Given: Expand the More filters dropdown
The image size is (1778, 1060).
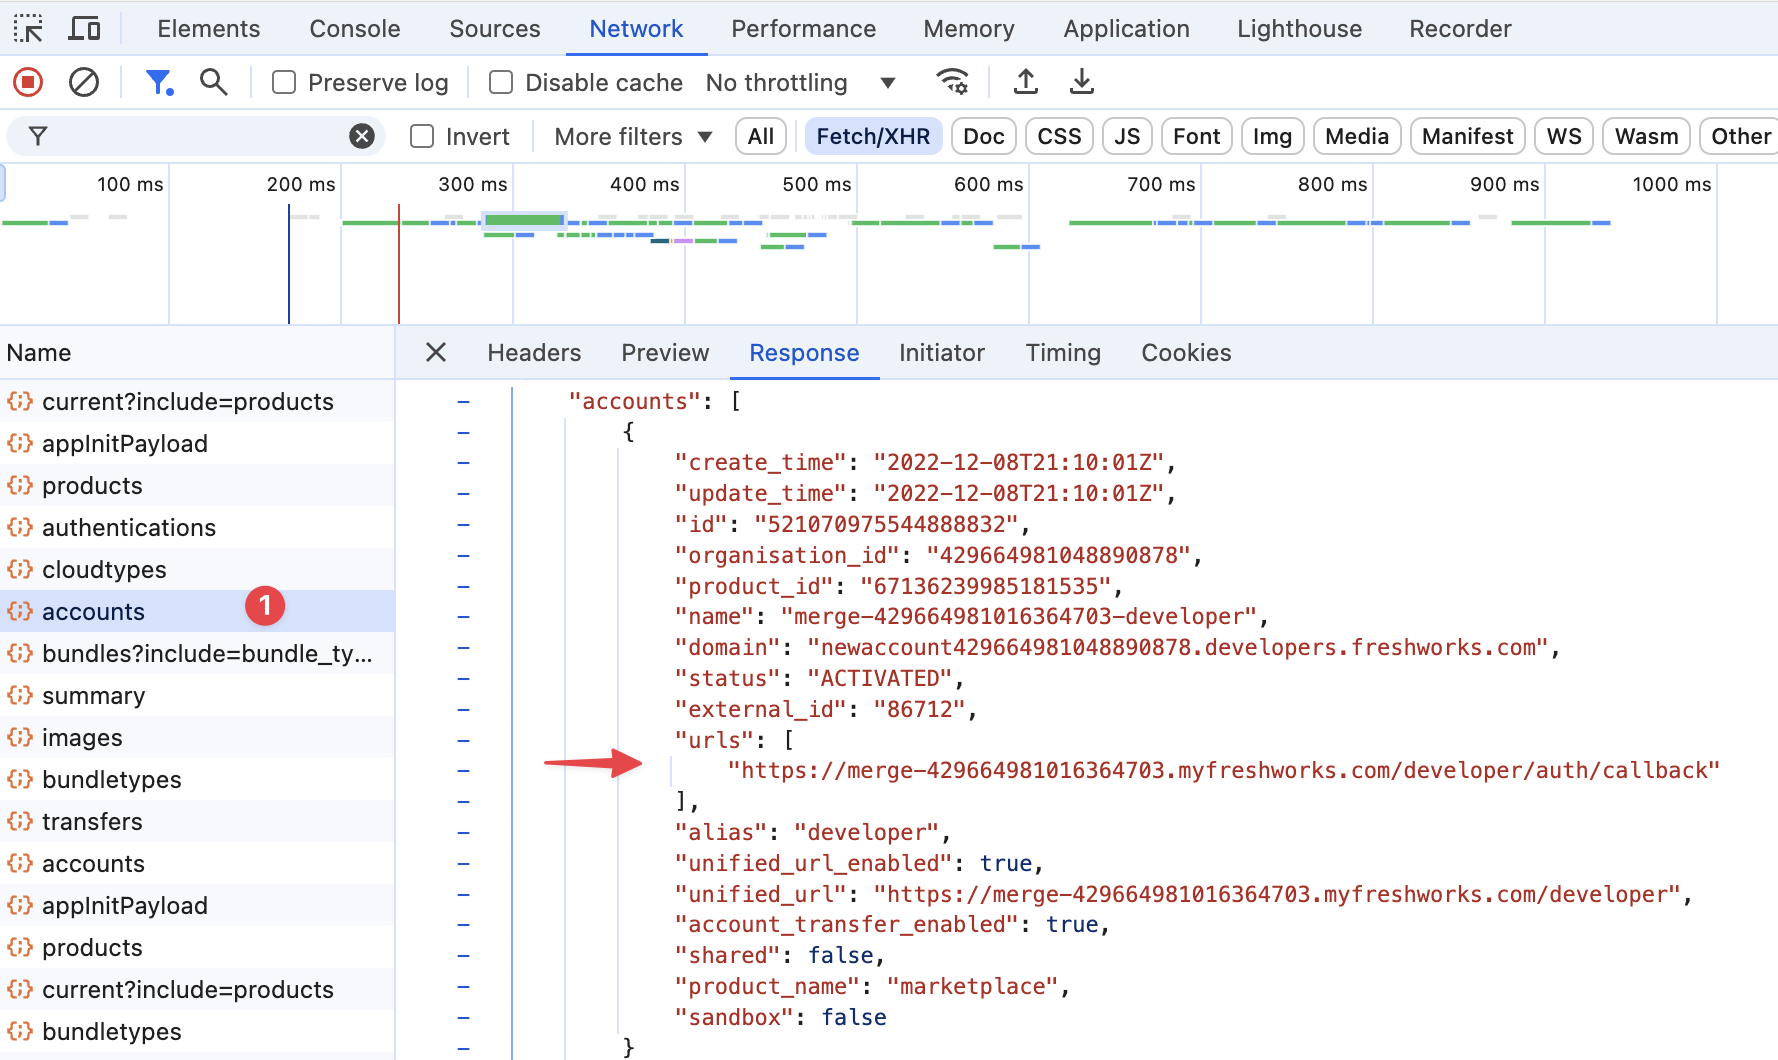Looking at the screenshot, I should [x=632, y=137].
